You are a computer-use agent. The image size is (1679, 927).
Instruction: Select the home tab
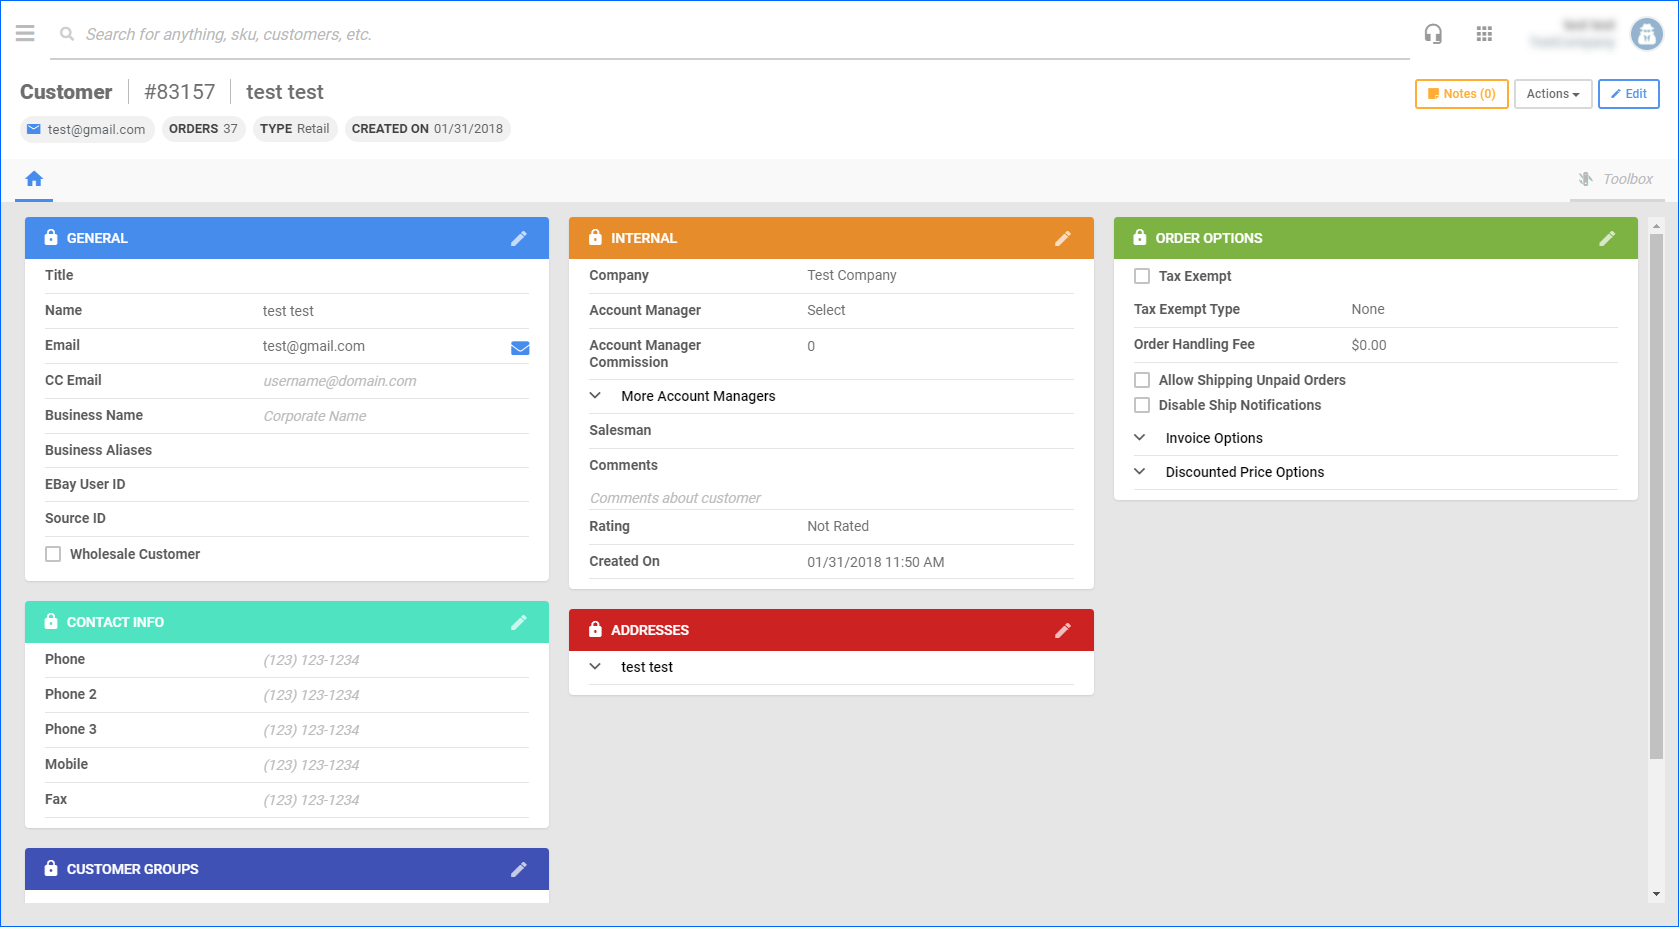point(34,179)
